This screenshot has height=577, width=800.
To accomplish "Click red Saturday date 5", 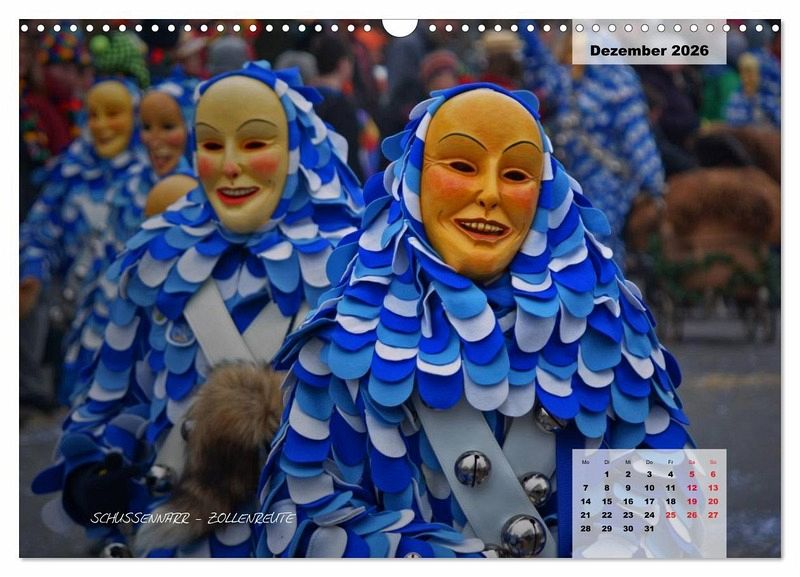I will pos(692,474).
